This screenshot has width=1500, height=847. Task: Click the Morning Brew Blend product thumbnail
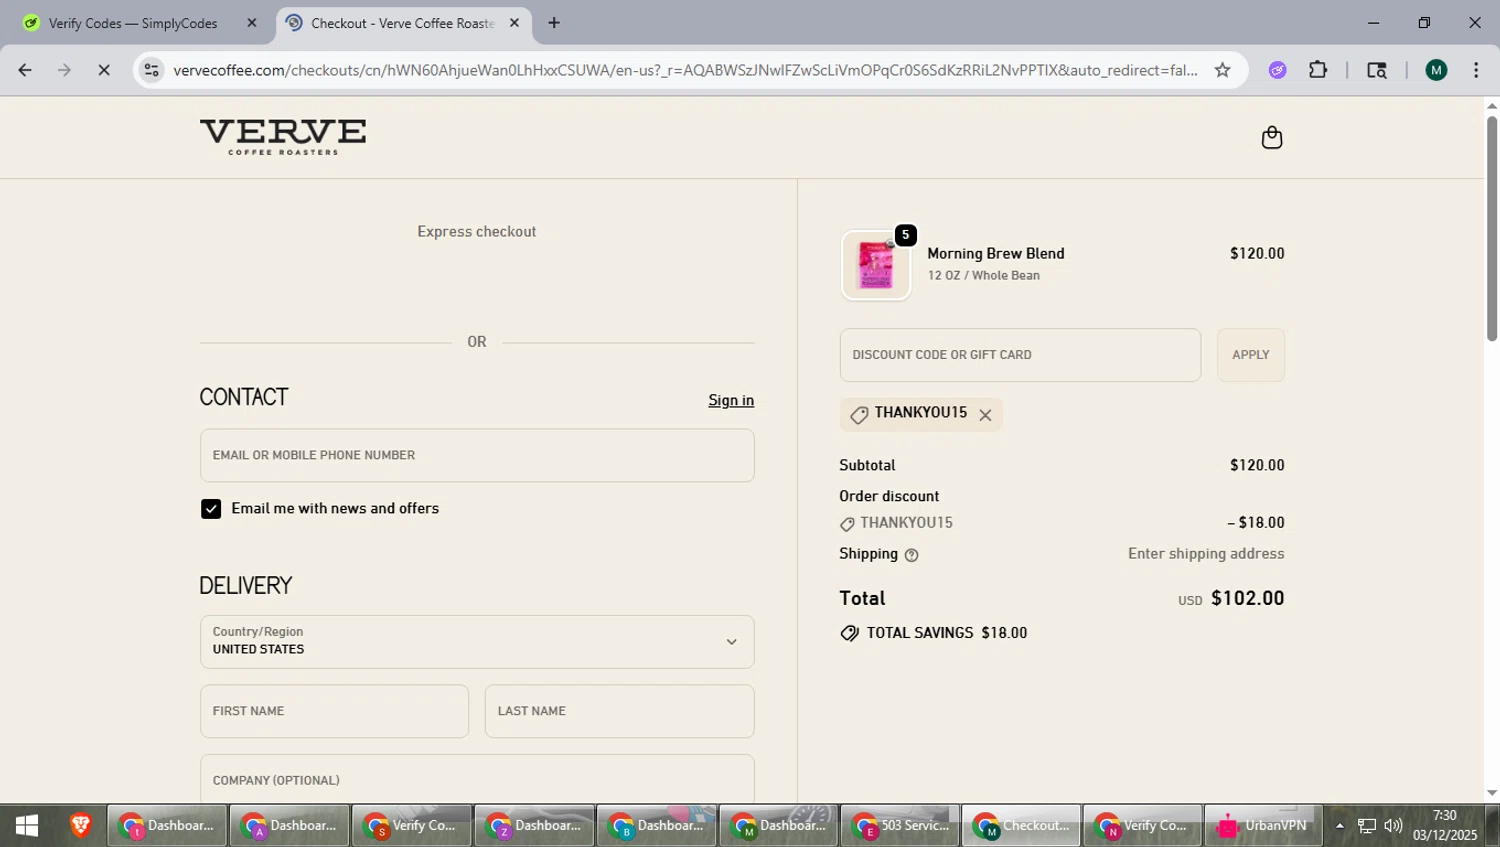876,265
